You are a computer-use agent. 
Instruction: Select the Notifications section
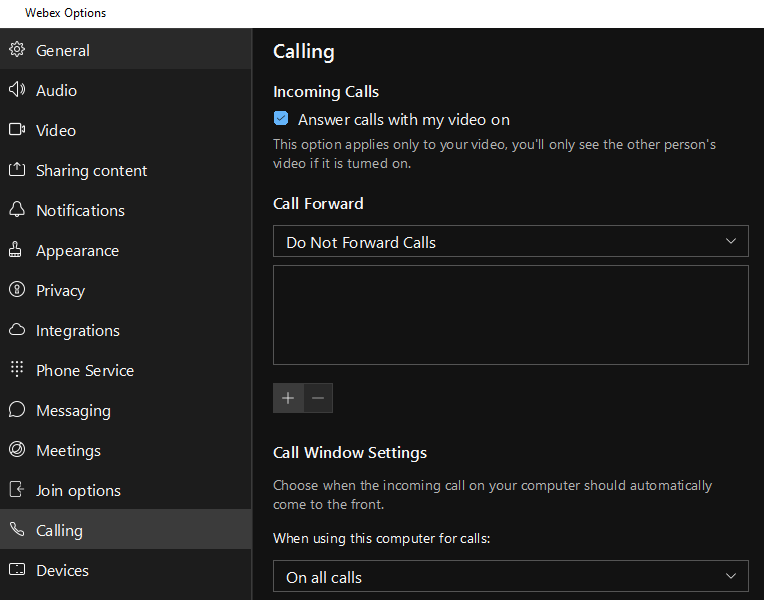pos(126,210)
